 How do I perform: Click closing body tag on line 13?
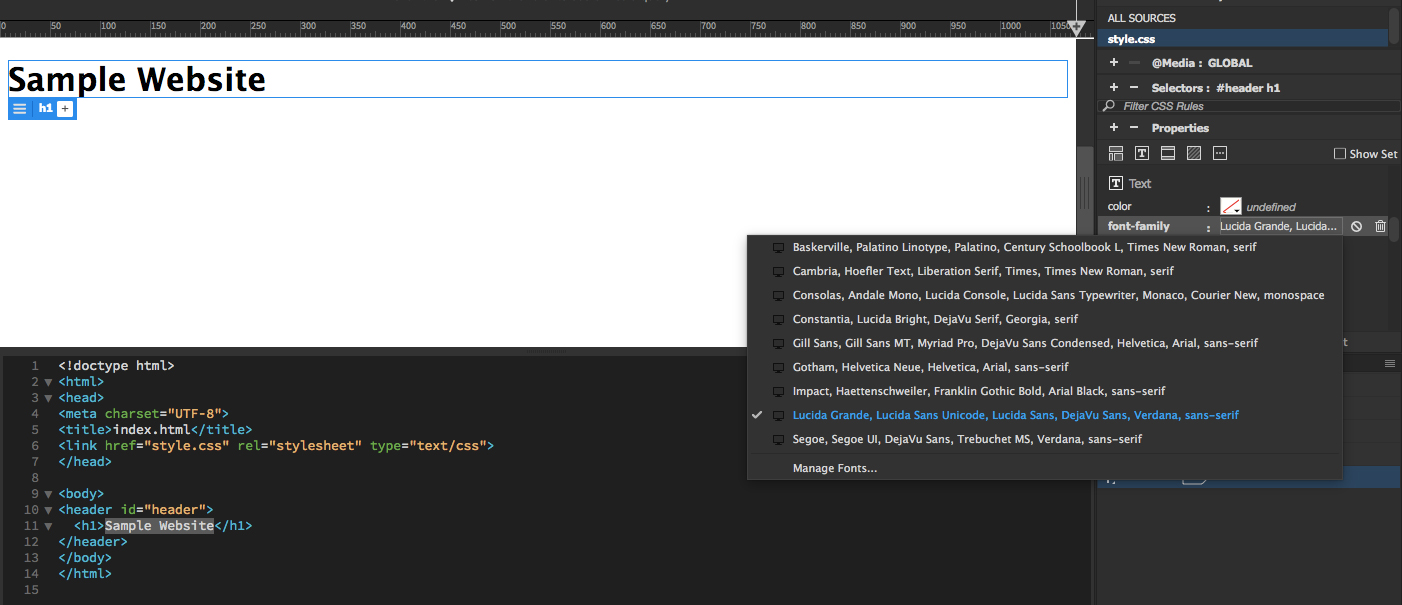(x=85, y=558)
